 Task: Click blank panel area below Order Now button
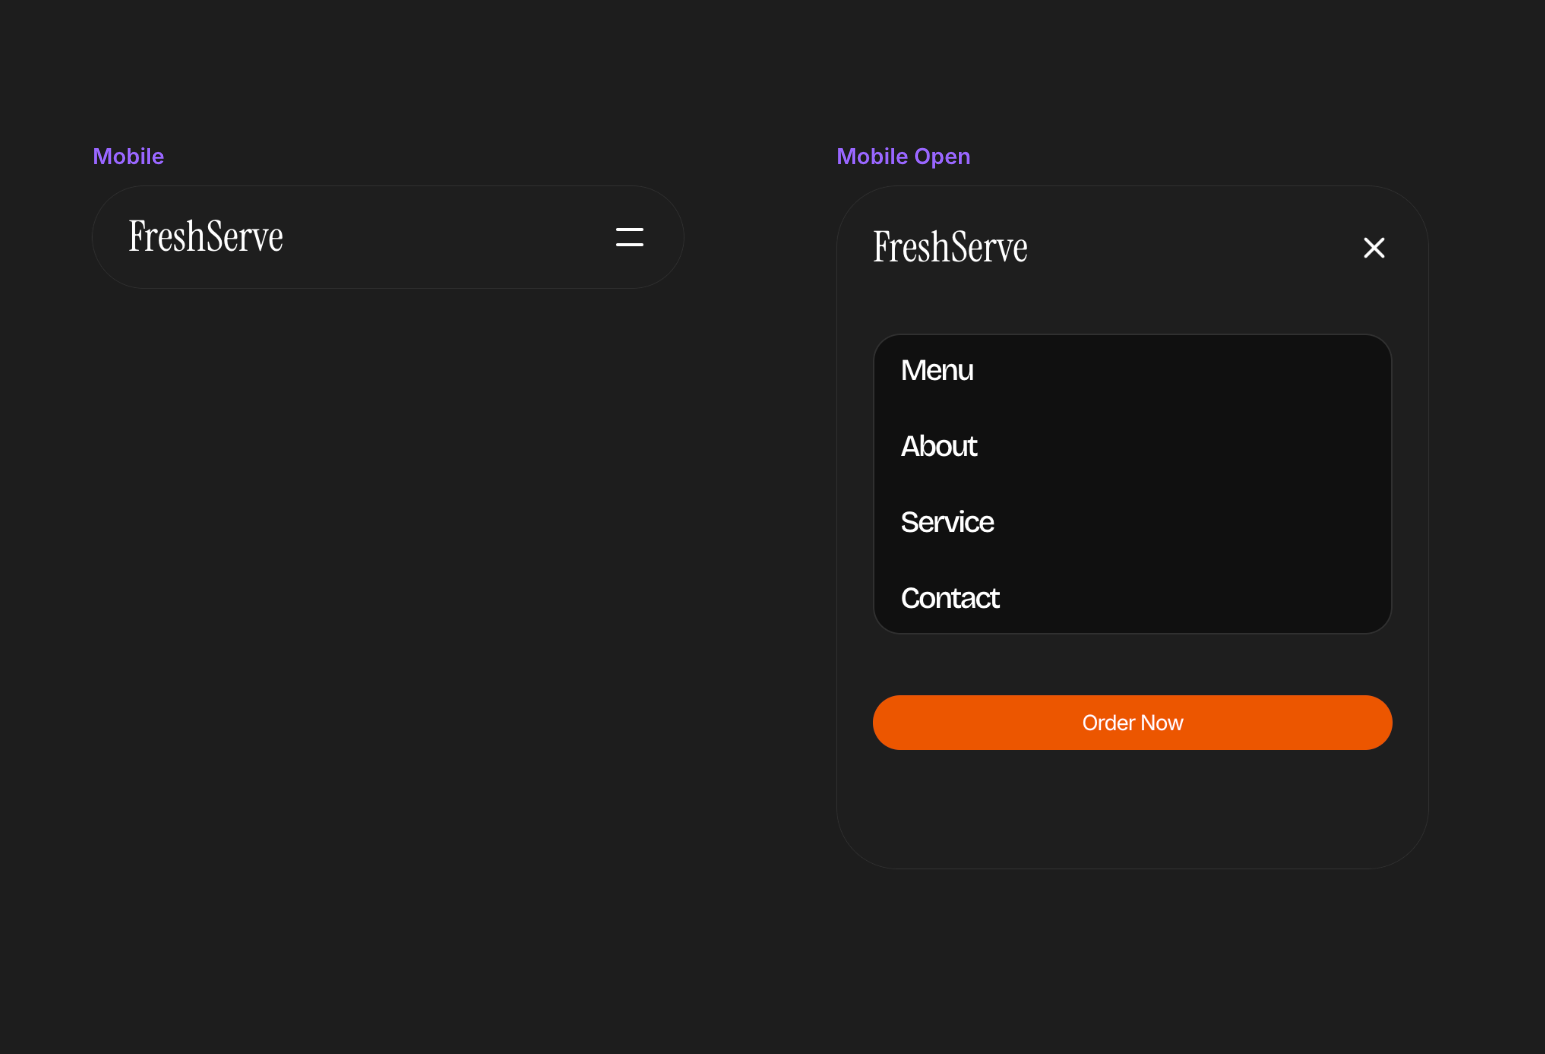1132,810
